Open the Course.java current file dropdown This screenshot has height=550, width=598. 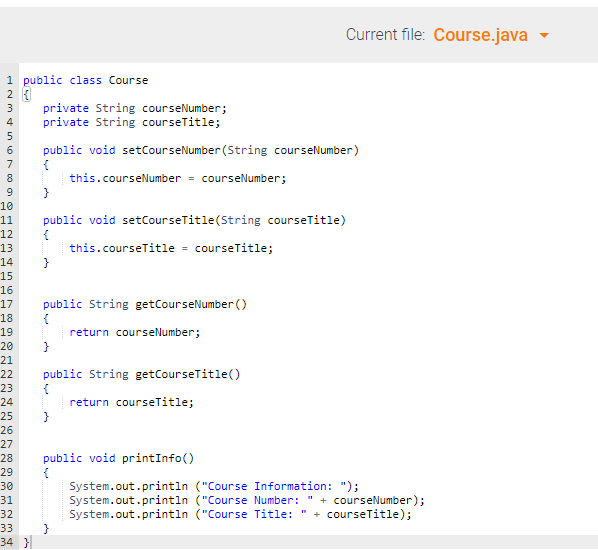coord(490,35)
